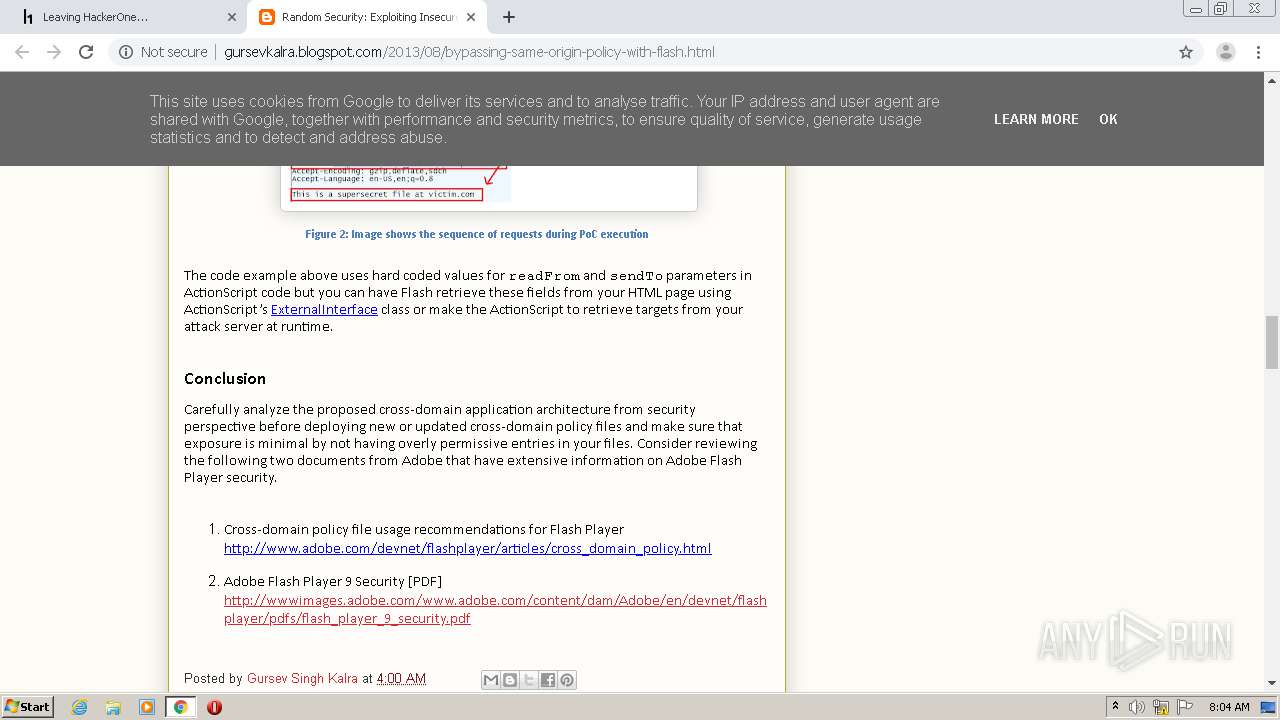1280x720 pixels.
Task: Close the Leaving HackerOne tab
Action: point(232,17)
